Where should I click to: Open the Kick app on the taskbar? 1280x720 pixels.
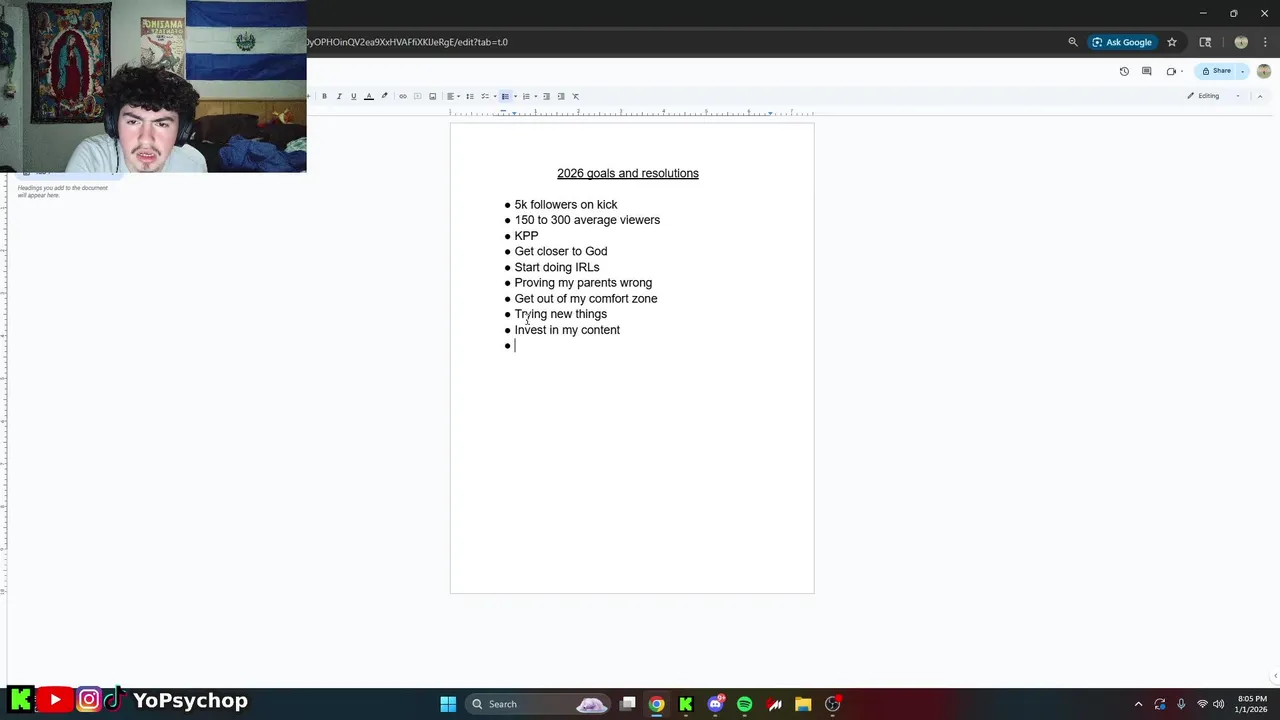686,704
